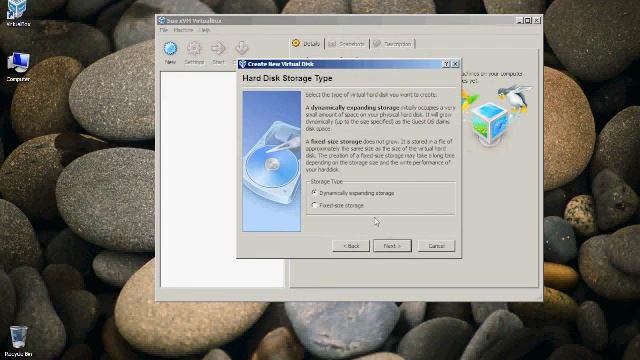Select the Recycle Bin desktop icon

[x=18, y=341]
